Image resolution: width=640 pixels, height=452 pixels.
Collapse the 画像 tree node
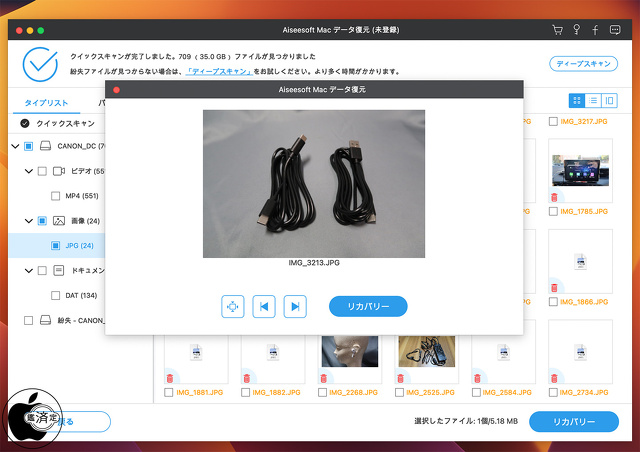pos(29,221)
